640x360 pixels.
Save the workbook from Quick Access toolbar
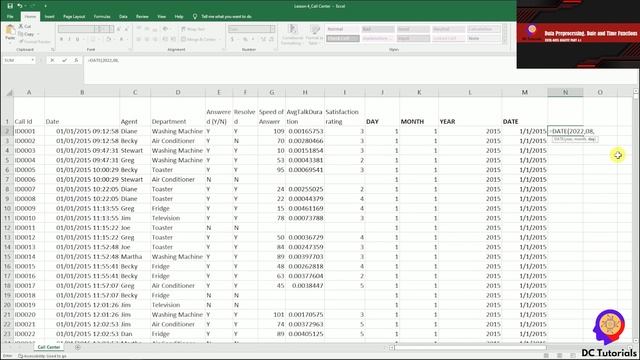click(10, 6)
